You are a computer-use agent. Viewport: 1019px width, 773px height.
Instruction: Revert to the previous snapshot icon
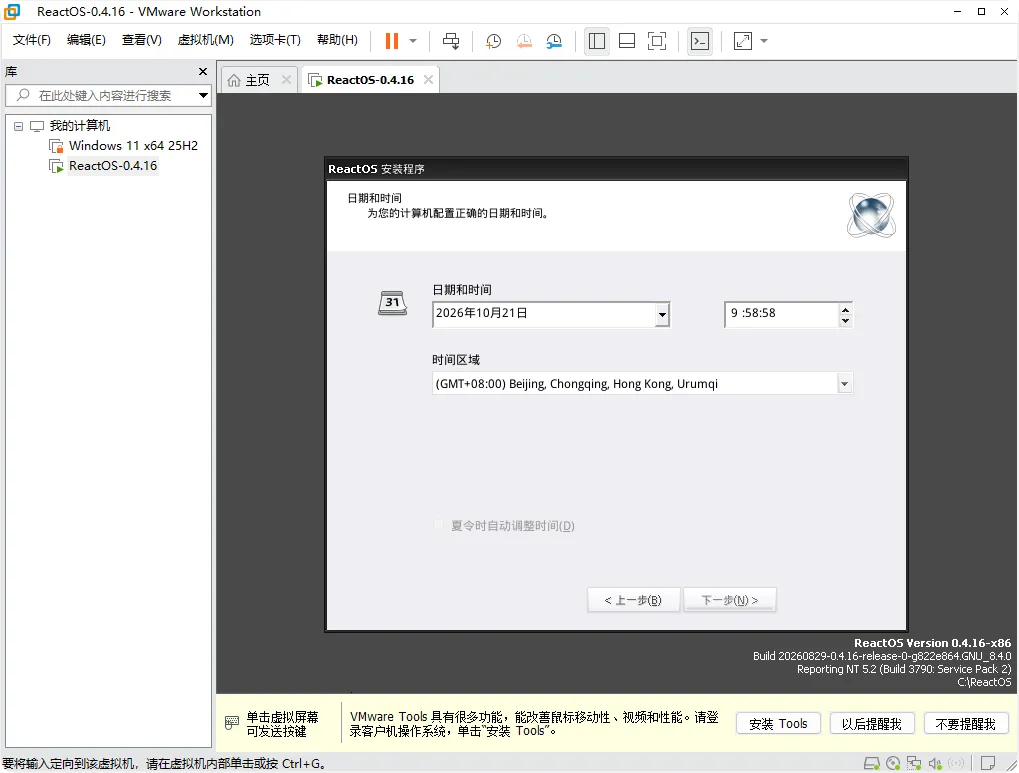click(x=524, y=41)
